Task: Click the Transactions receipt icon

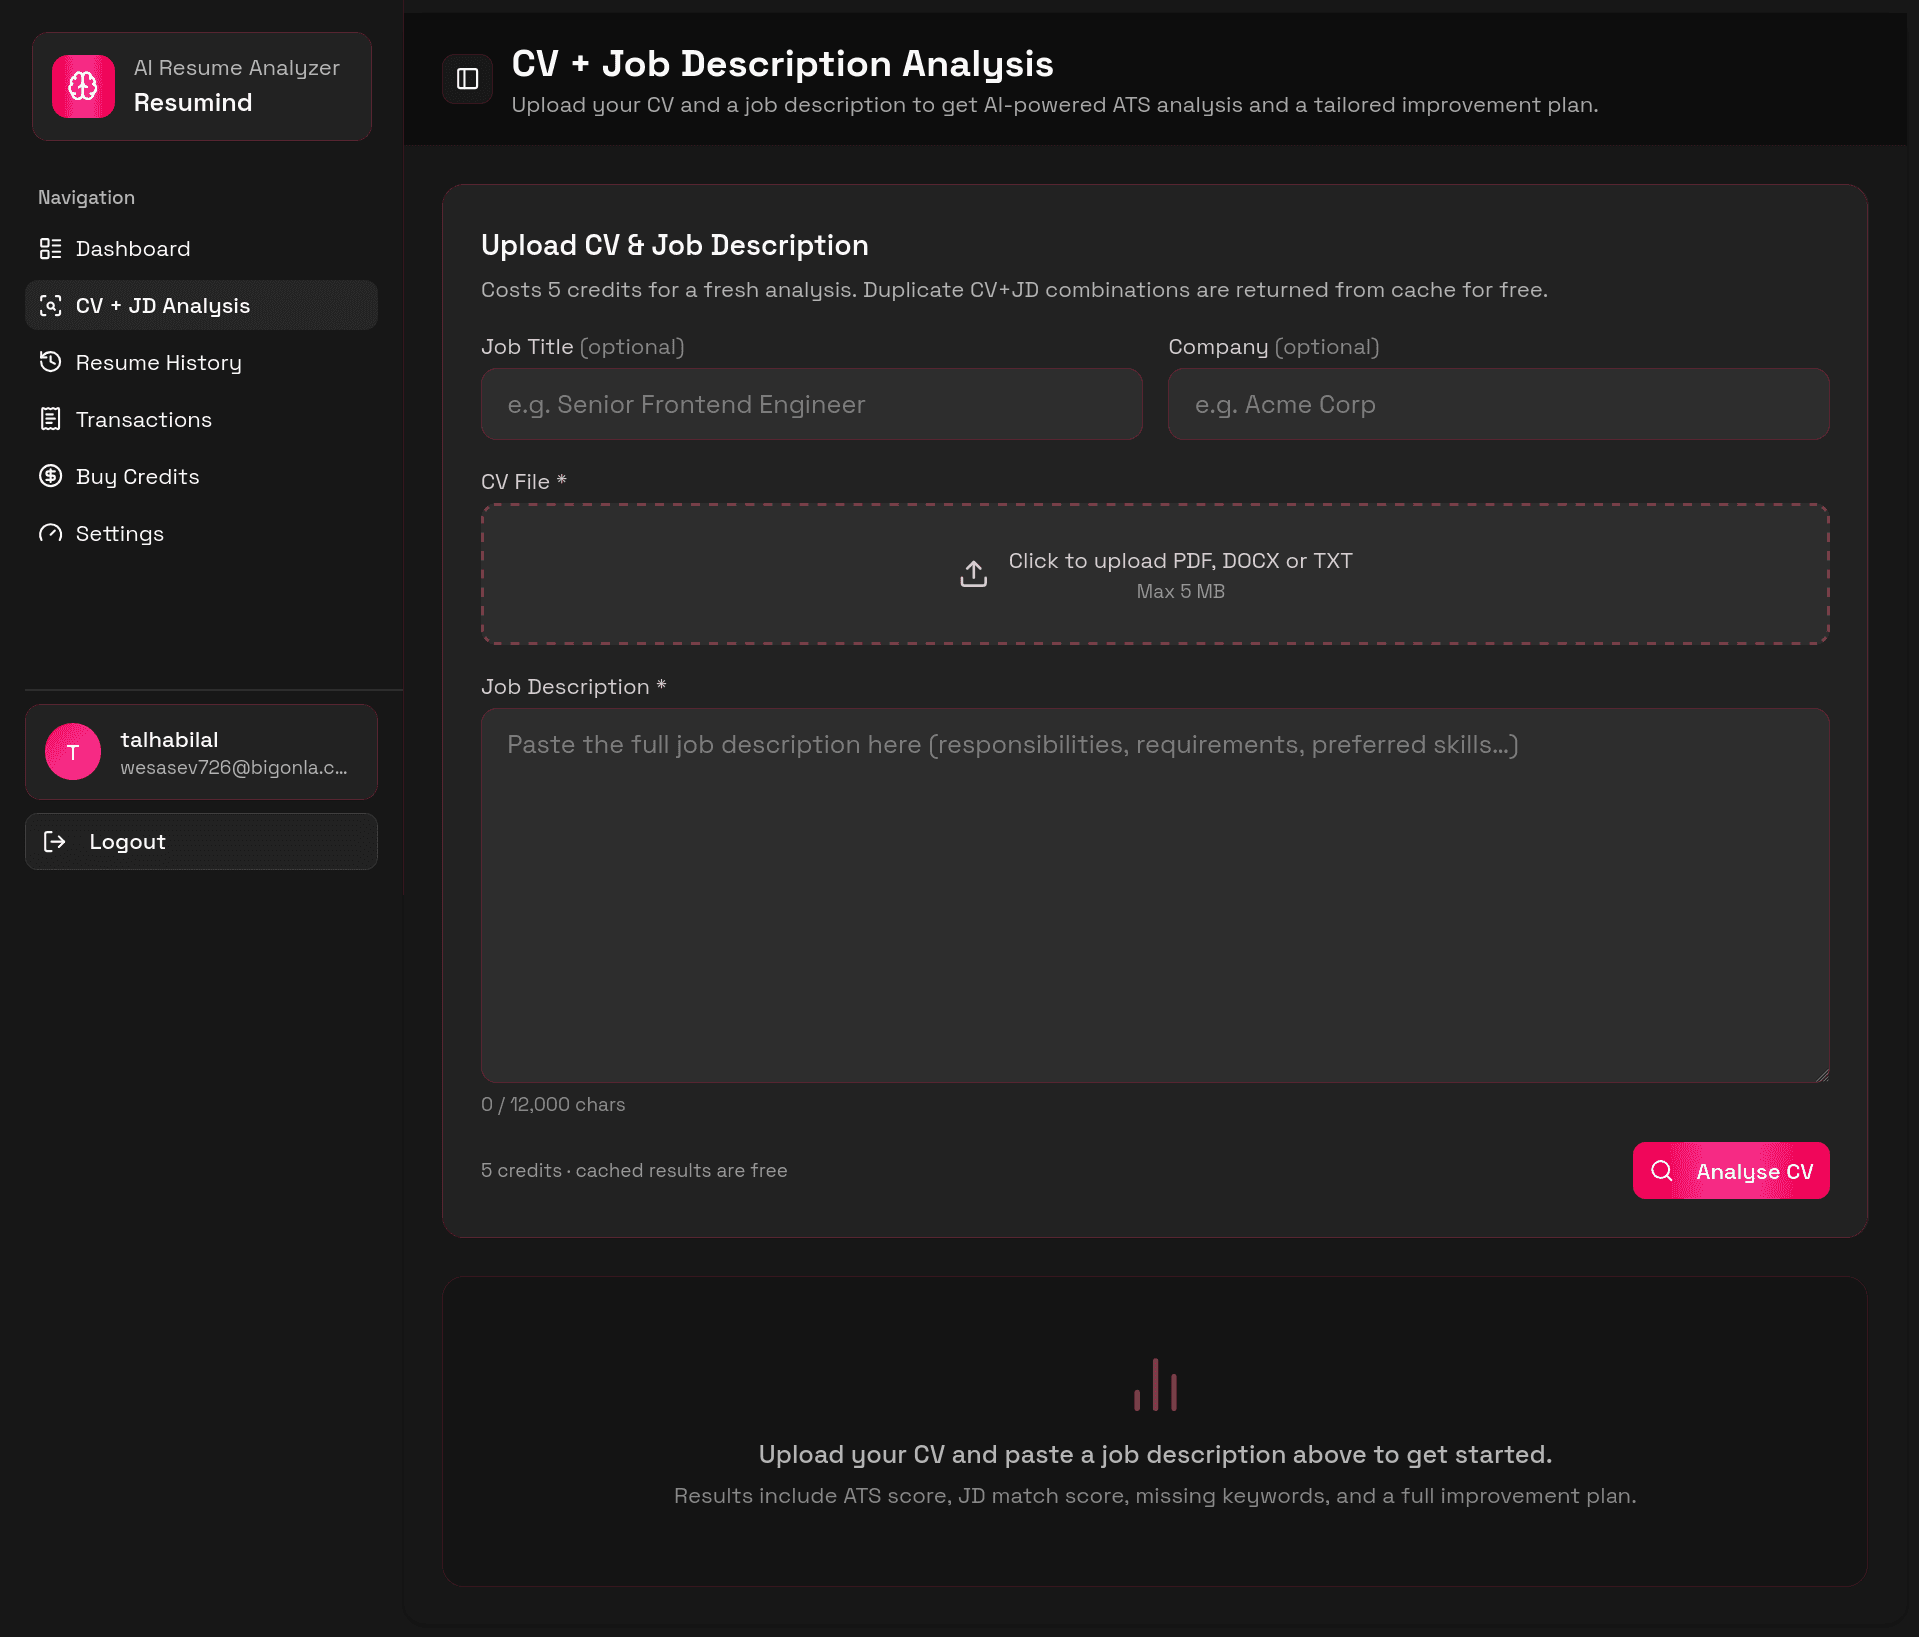Action: [x=50, y=419]
